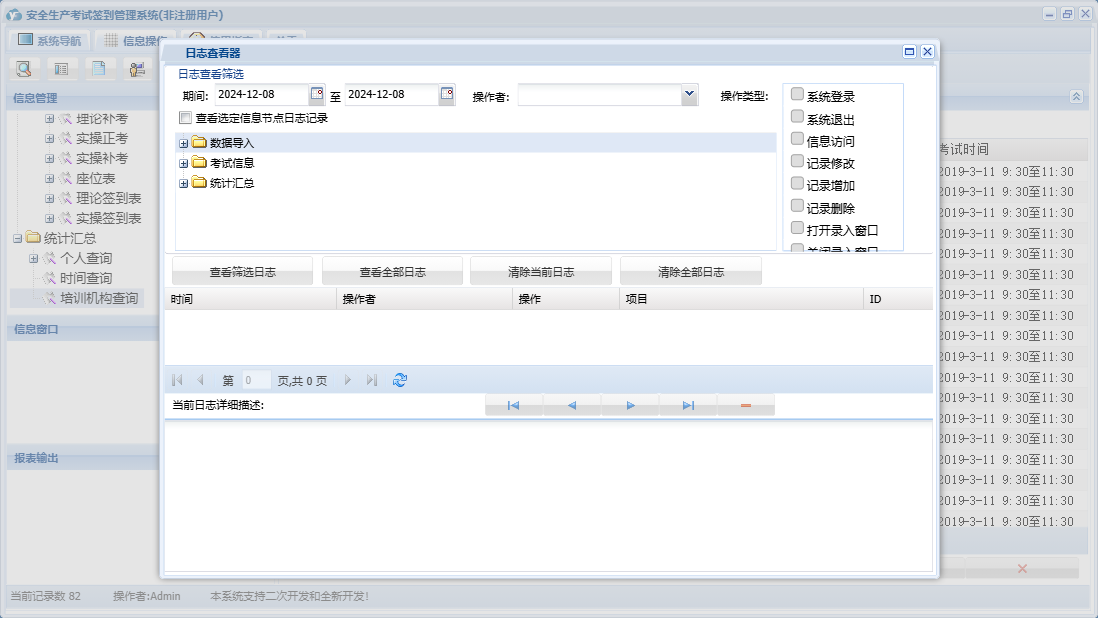Expand 实操正考 node in sidebar
Screen dimensions: 1098x618
50,139
